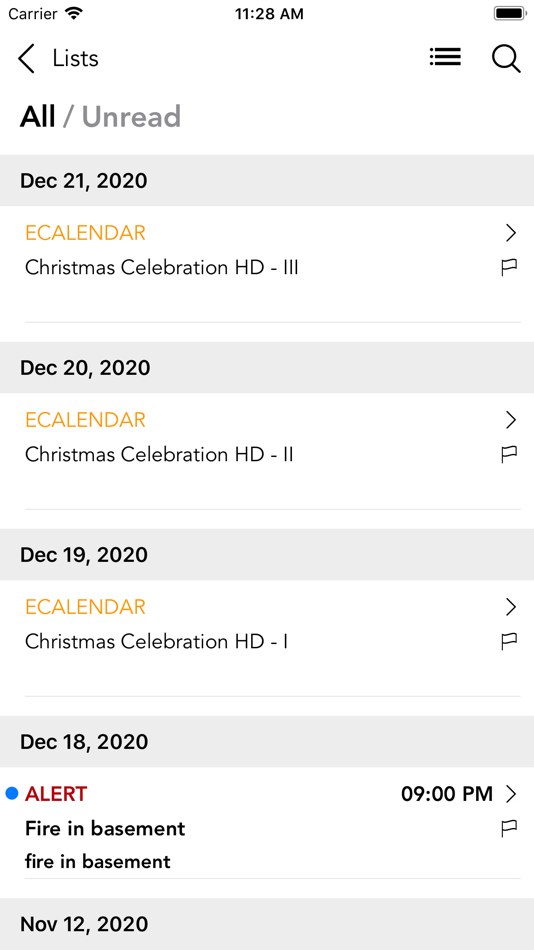Flag Christmas Celebration HD - II message
534x950 pixels.
pyautogui.click(x=509, y=454)
